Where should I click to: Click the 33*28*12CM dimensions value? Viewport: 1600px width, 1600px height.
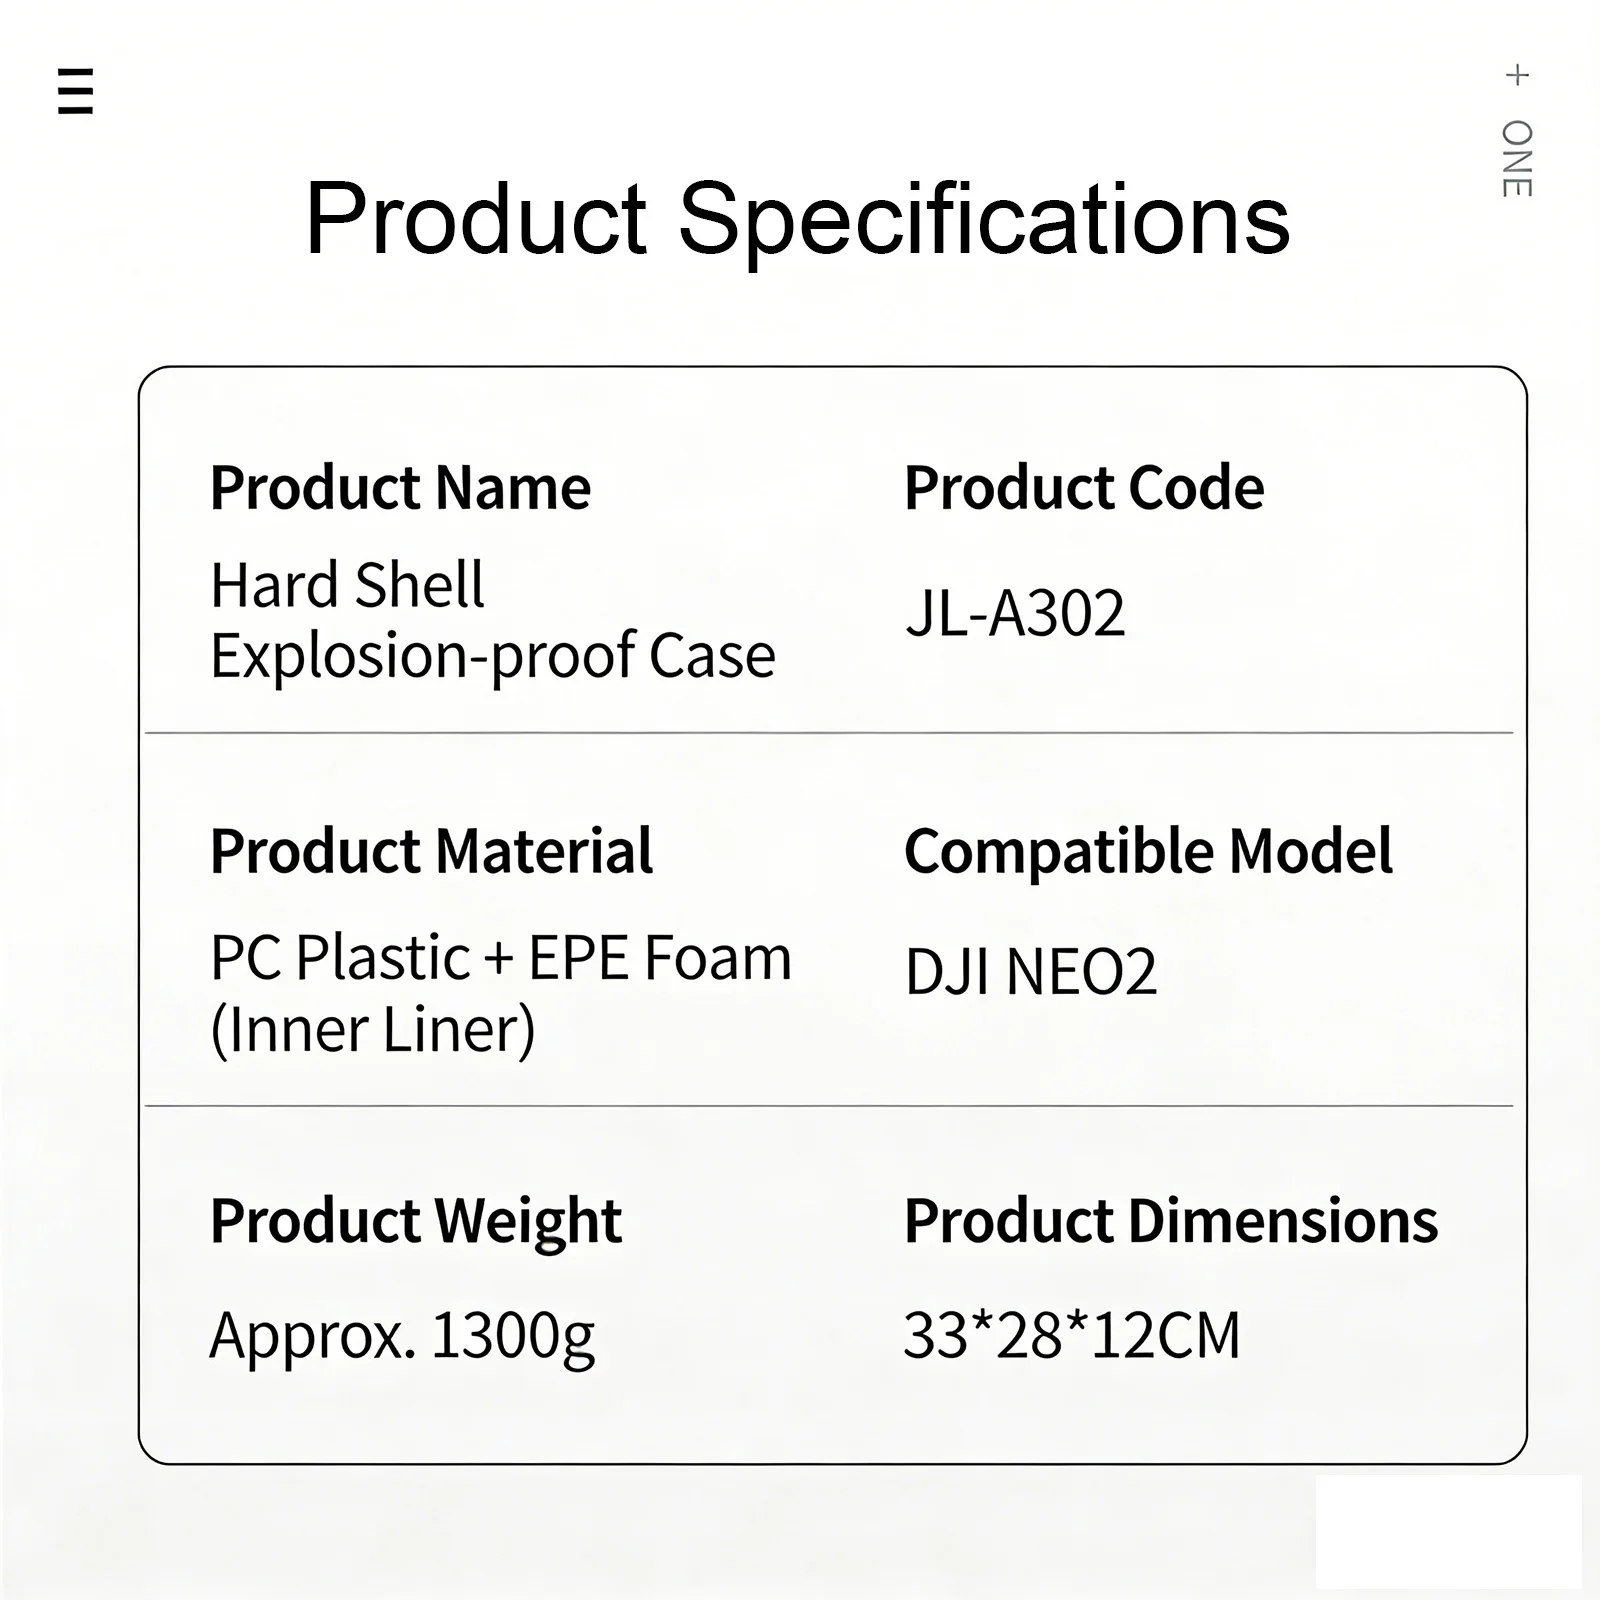[1072, 1335]
